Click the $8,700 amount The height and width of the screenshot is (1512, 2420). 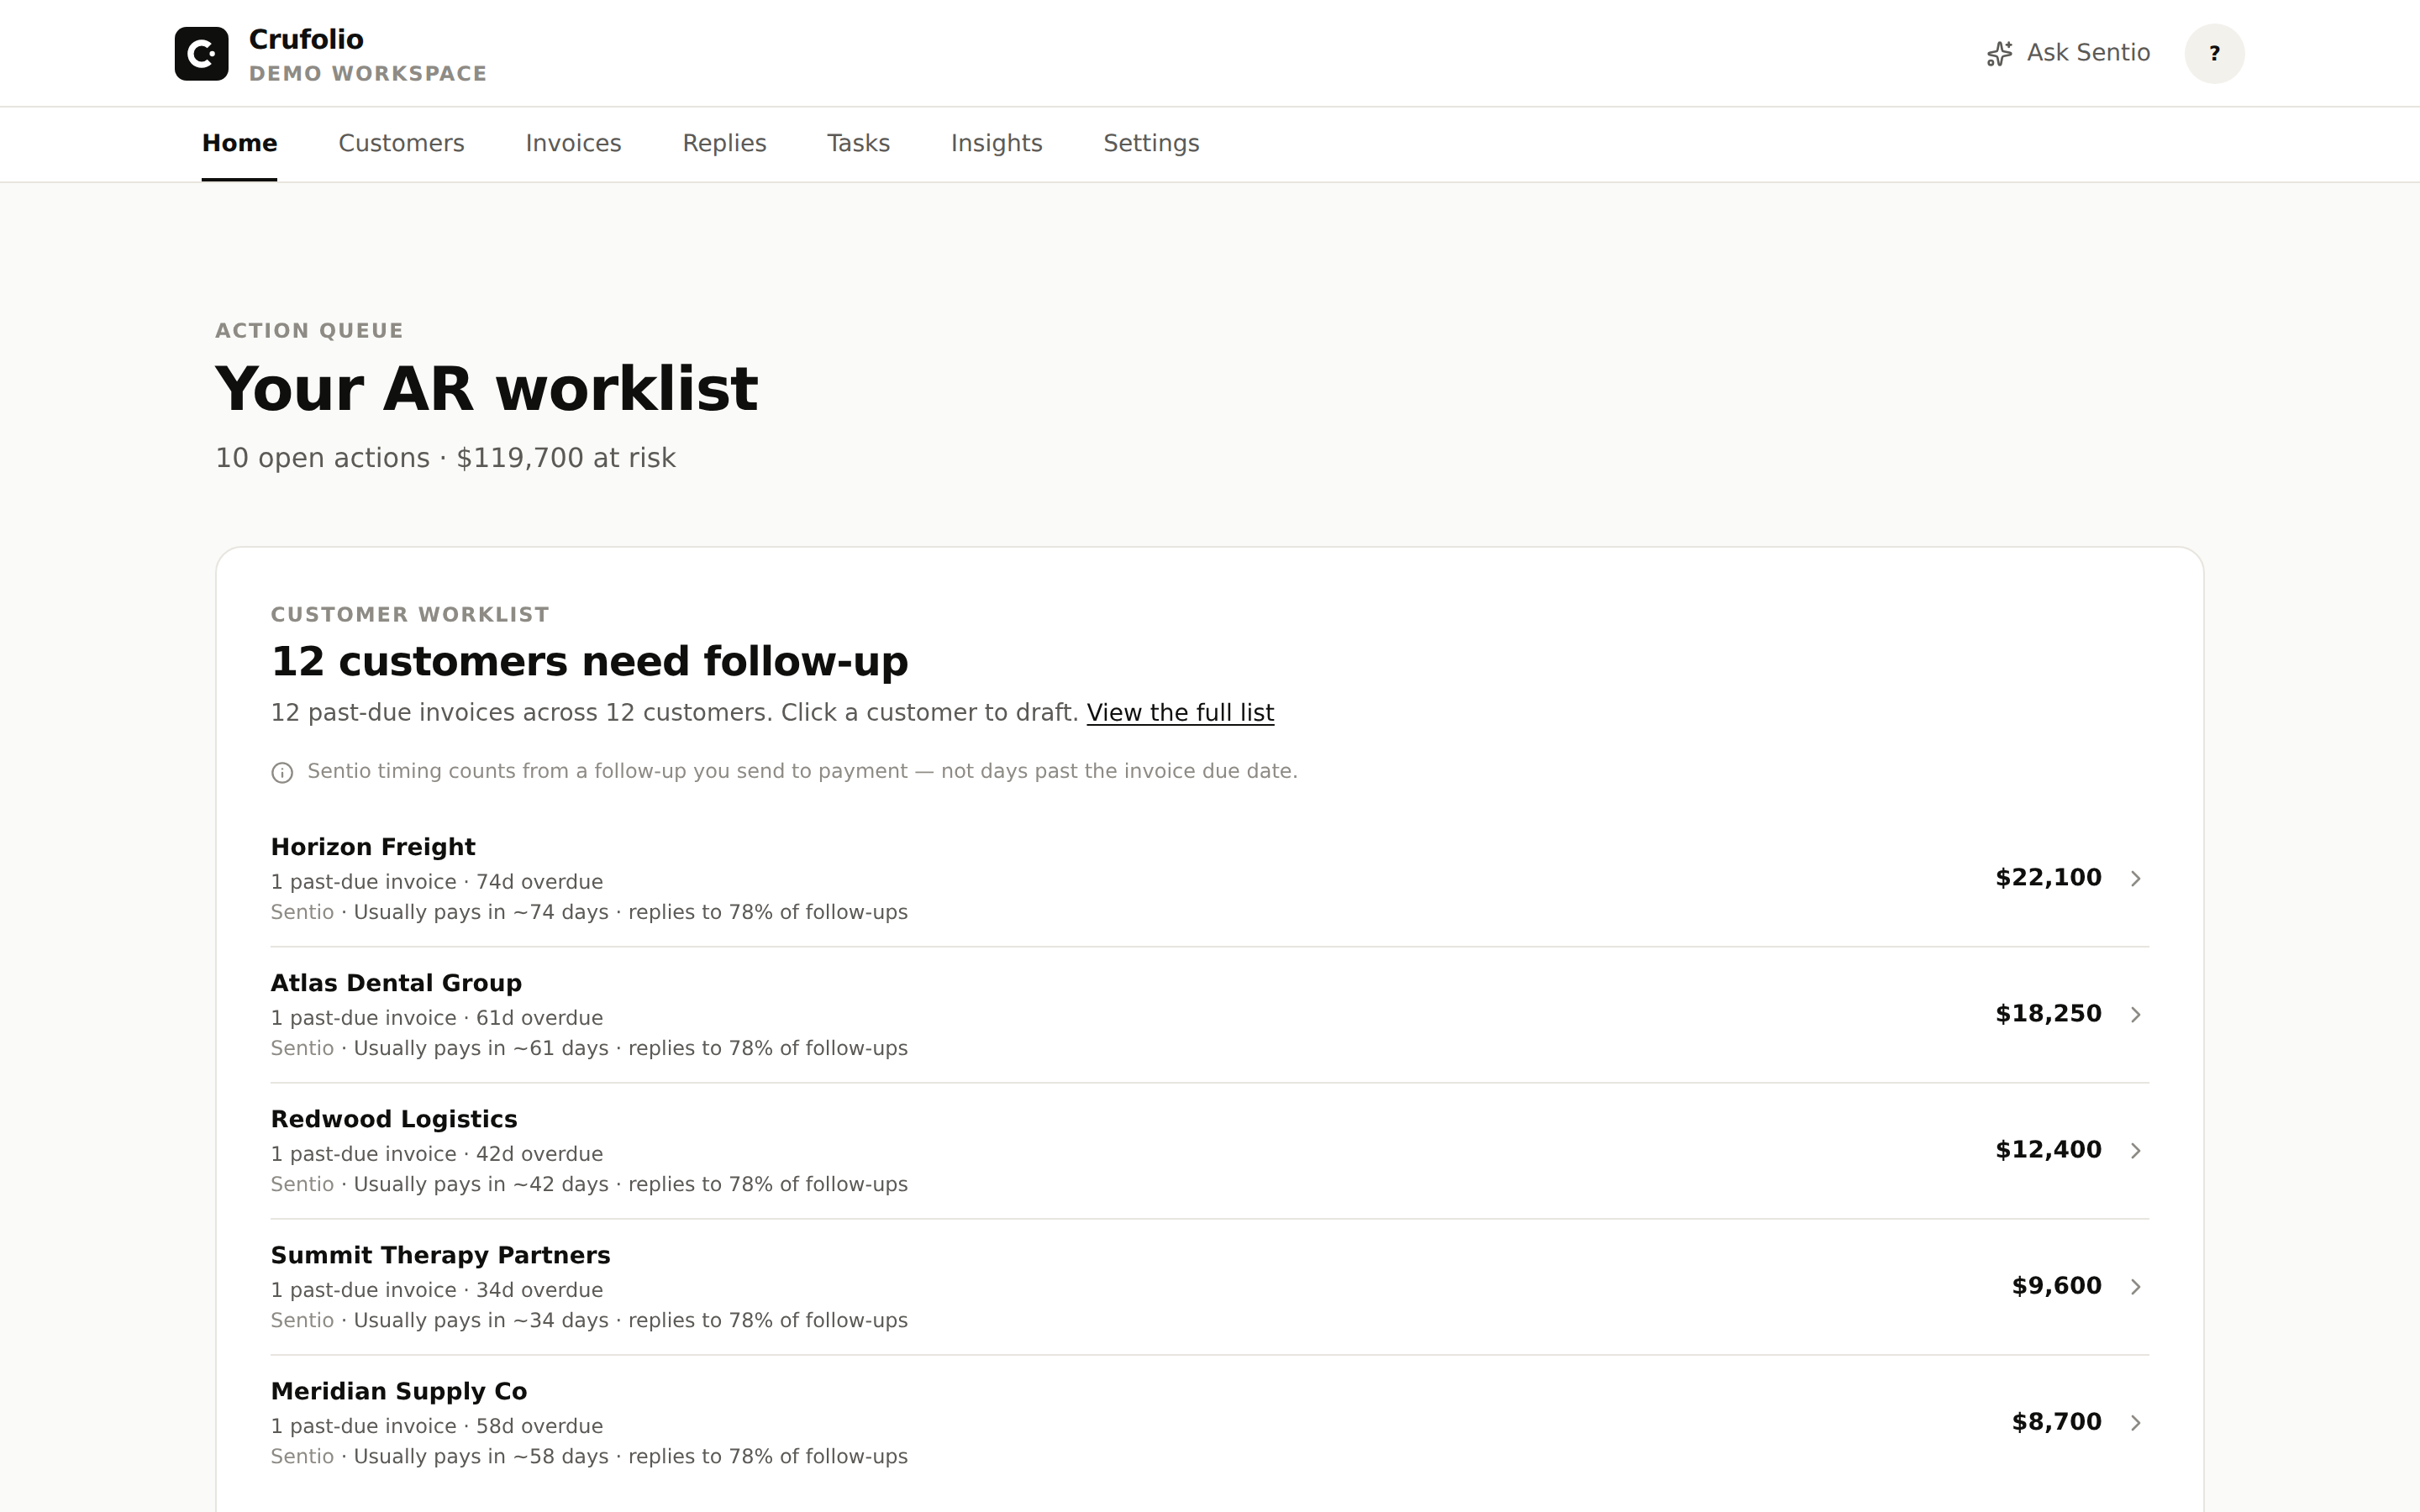(x=2056, y=1421)
